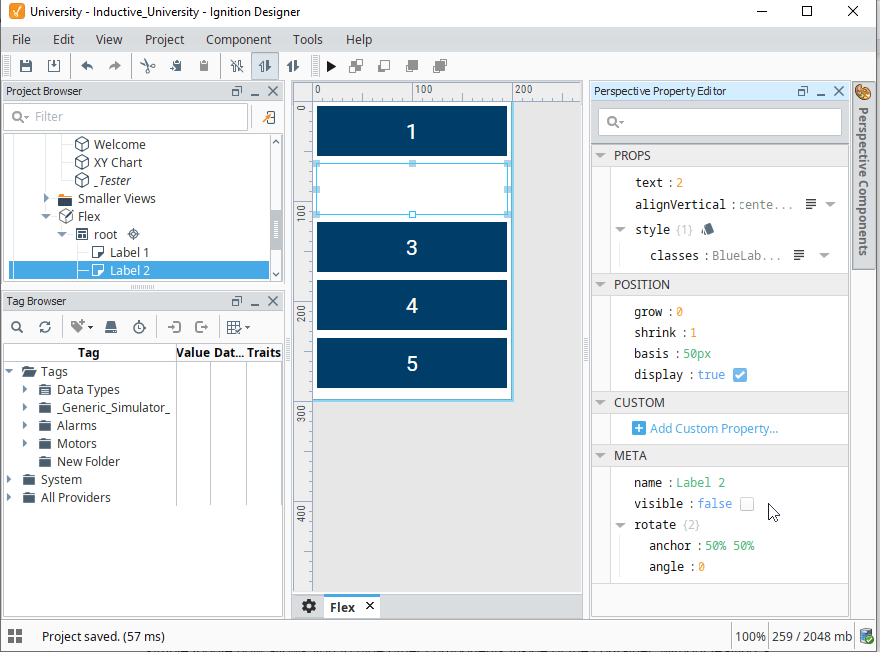This screenshot has height=652, width=880.
Task: Export tags using the export icon
Action: tap(202, 327)
